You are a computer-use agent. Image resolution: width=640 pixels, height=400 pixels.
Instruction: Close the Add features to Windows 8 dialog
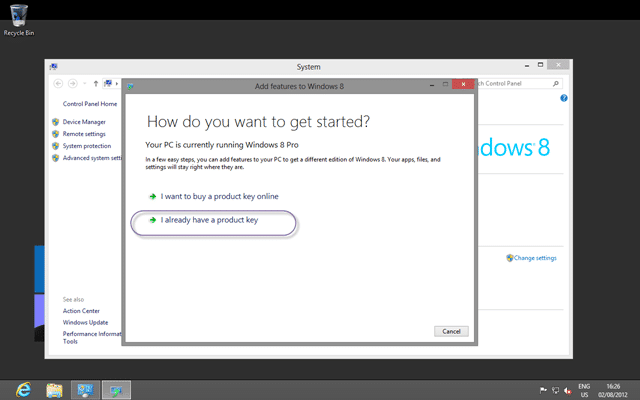click(463, 84)
